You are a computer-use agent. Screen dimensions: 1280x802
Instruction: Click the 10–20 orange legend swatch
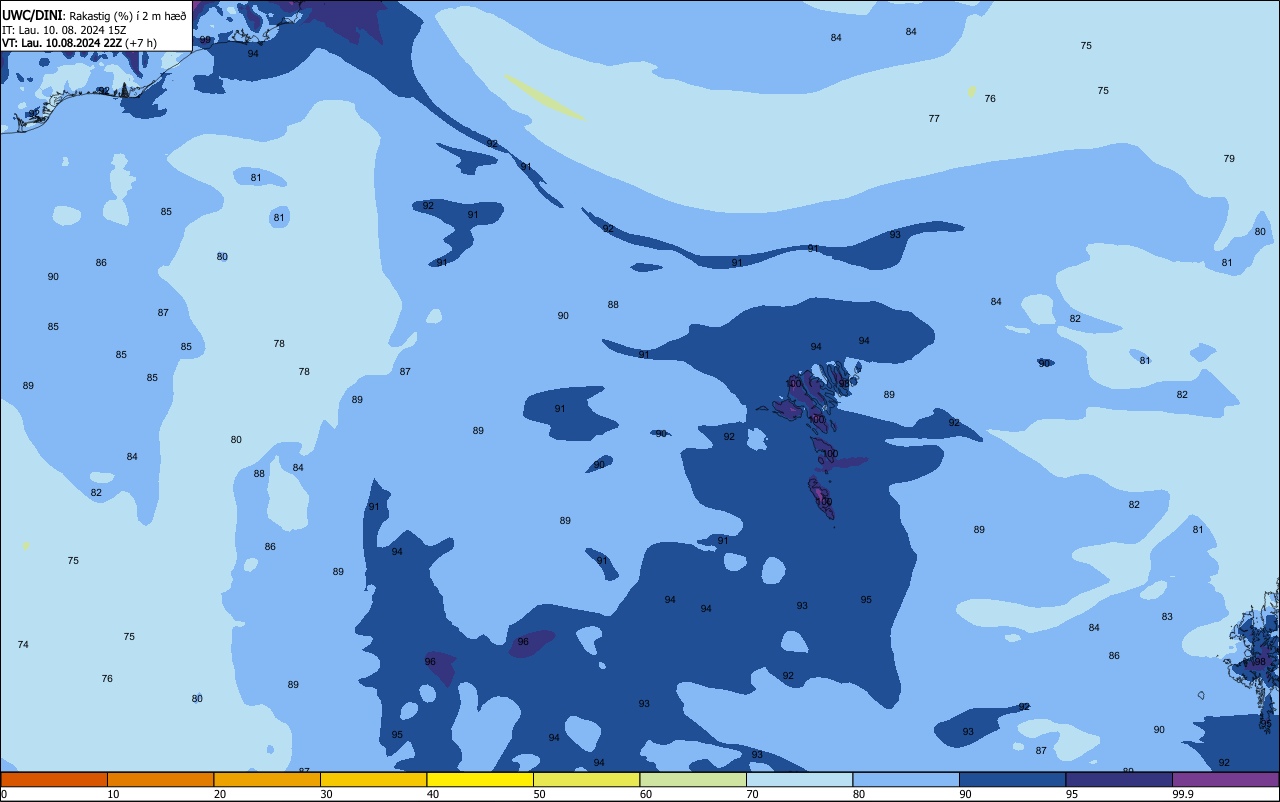160,779
